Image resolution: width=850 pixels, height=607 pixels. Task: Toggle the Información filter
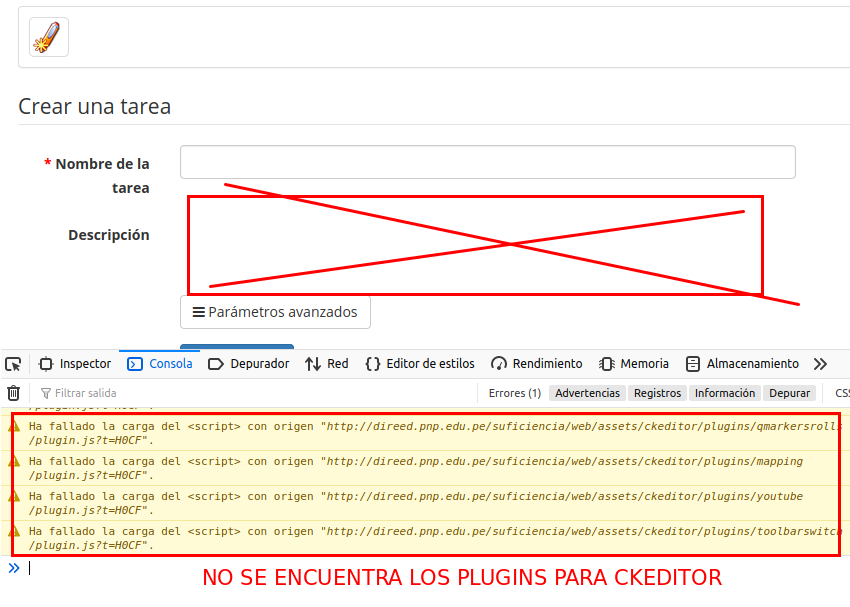click(x=724, y=392)
